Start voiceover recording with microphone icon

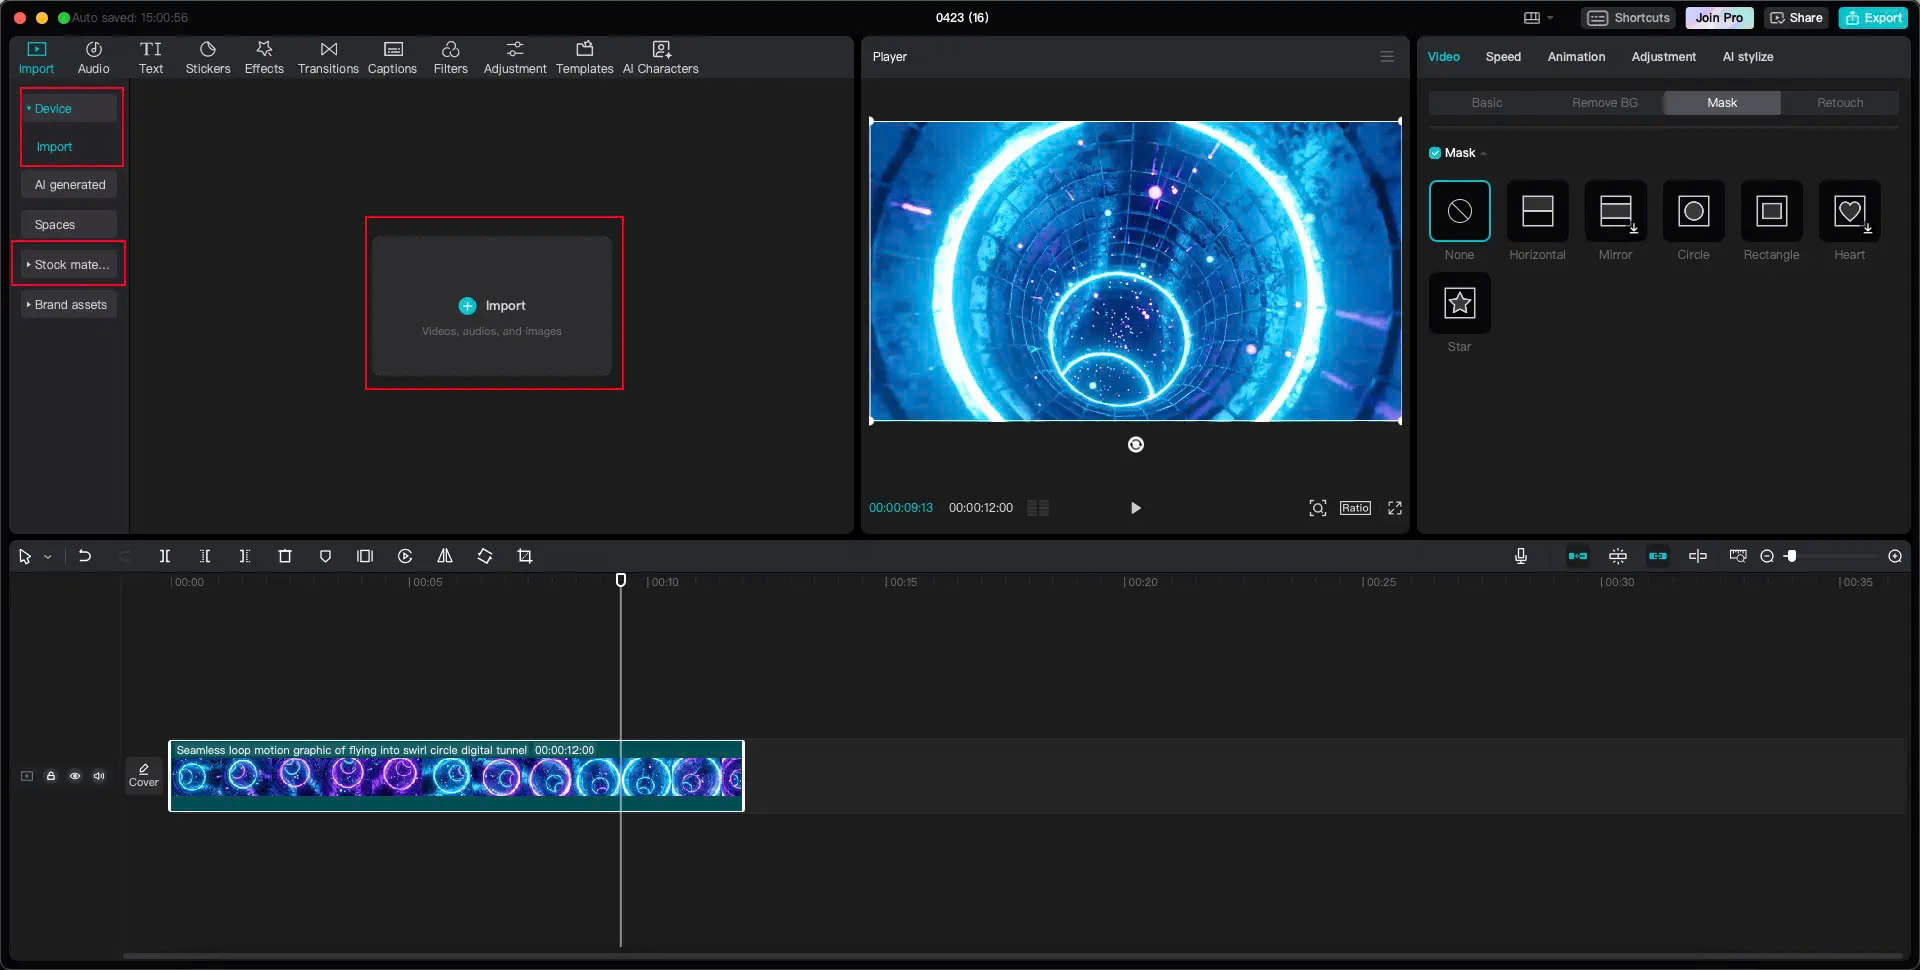1521,556
